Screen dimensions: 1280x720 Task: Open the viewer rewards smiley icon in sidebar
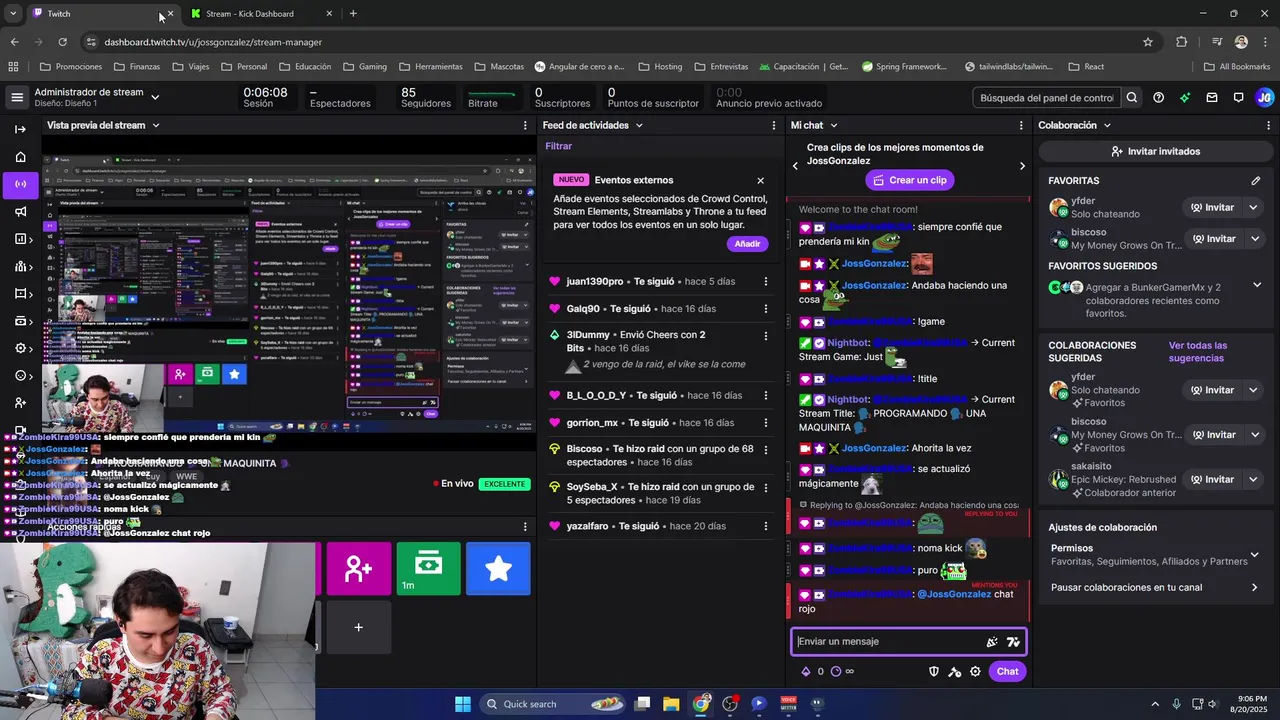point(20,376)
